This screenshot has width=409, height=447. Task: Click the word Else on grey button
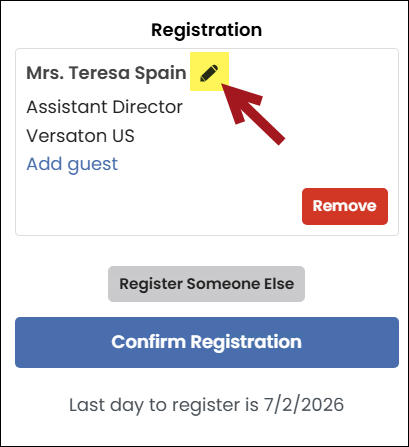(279, 284)
